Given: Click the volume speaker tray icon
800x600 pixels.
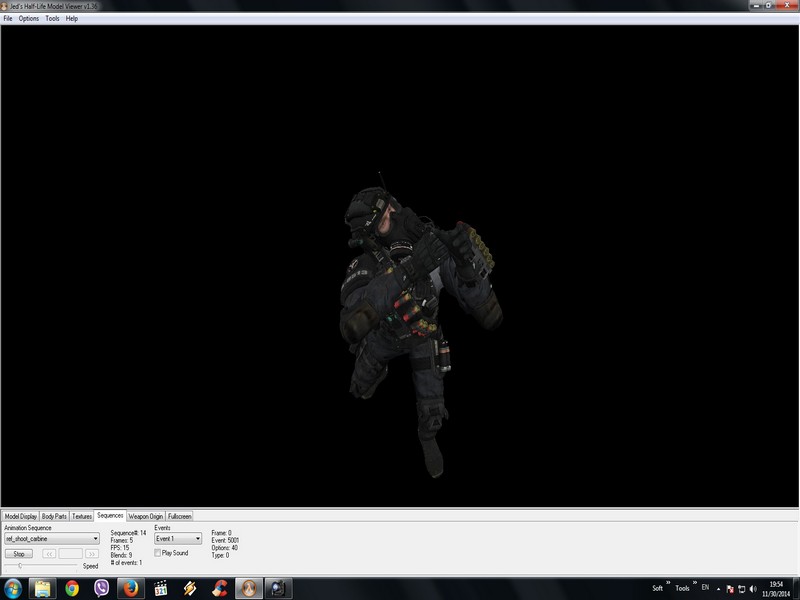Looking at the screenshot, I should [753, 589].
